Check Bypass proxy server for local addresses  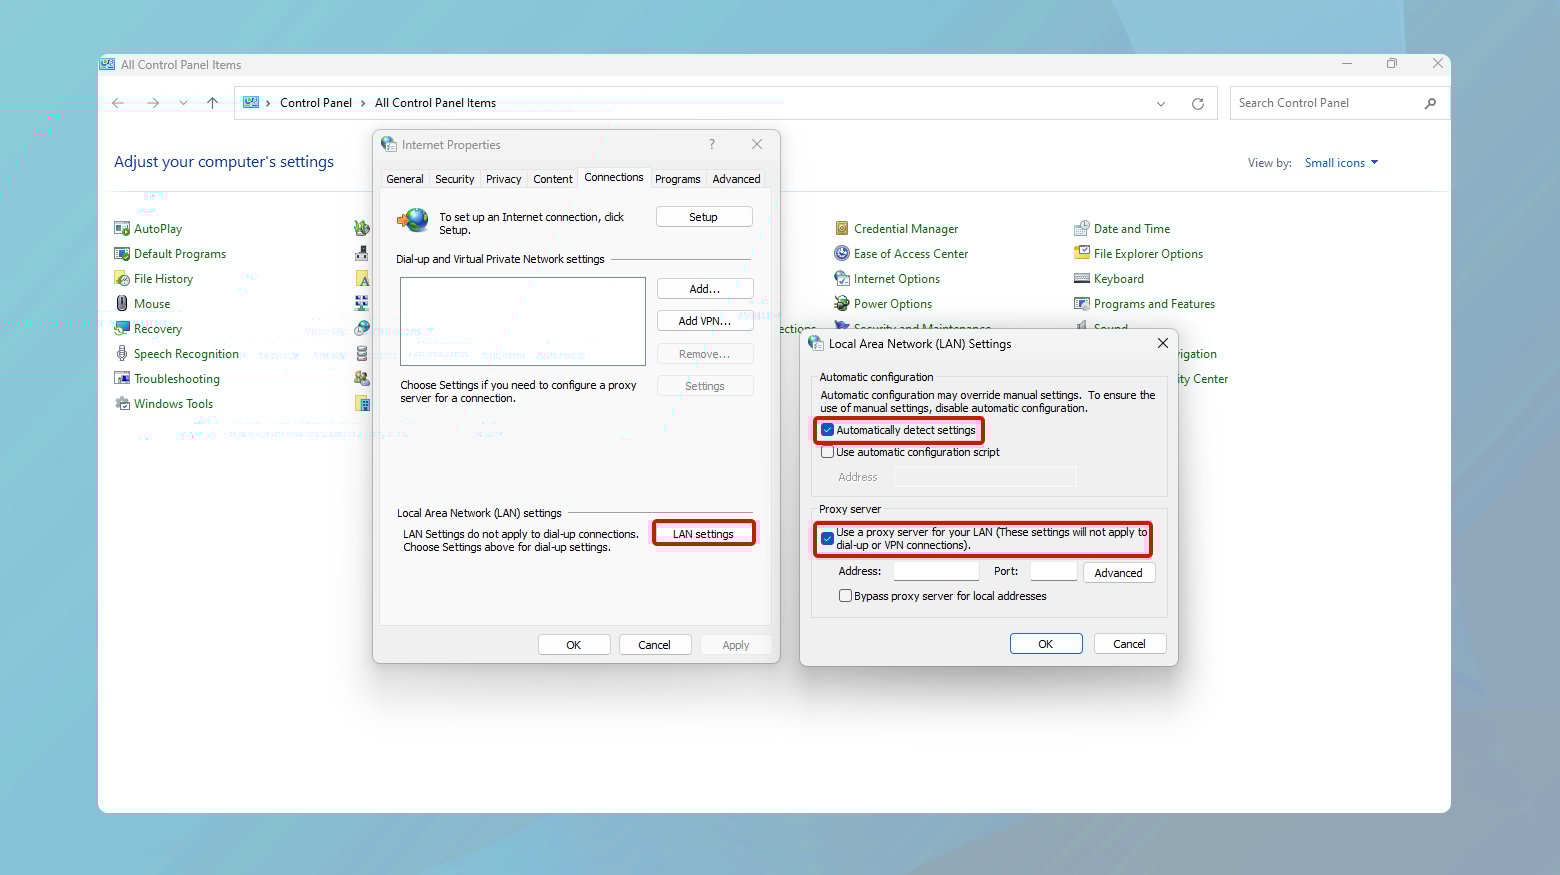point(846,596)
